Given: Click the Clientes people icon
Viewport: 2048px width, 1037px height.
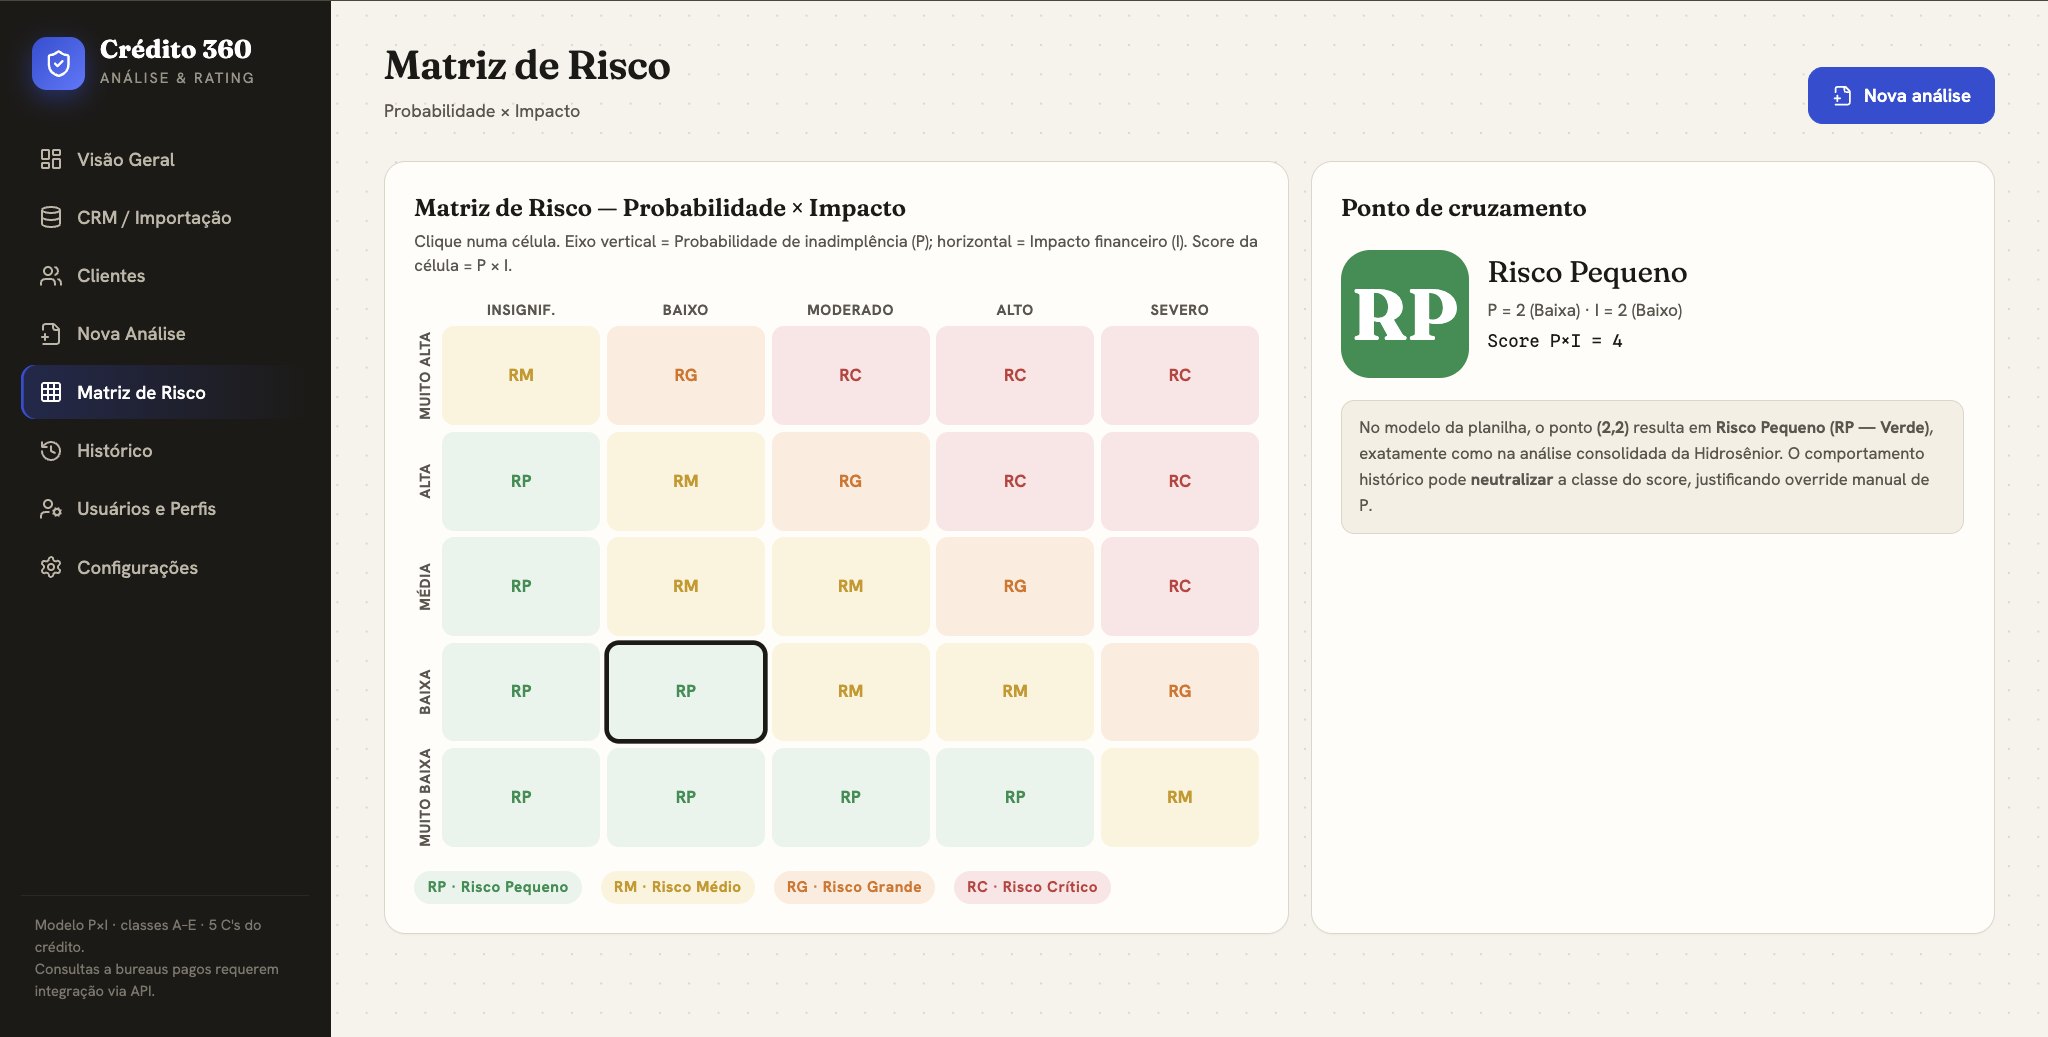Looking at the screenshot, I should click(x=51, y=275).
